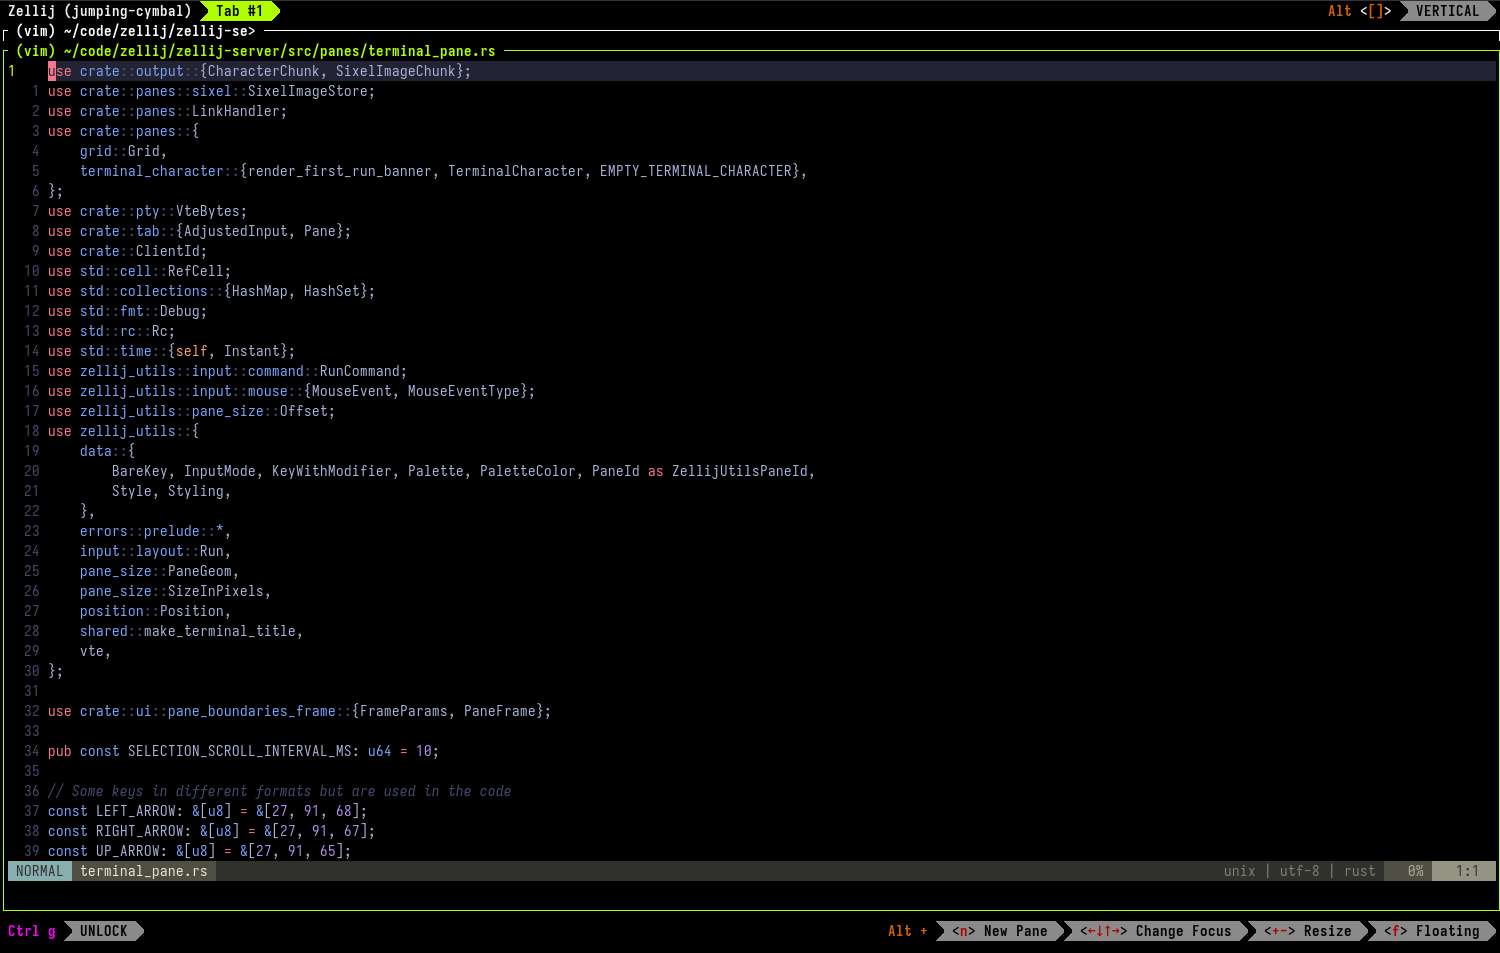Click the session name "Zellij (jumping-cymbal)"
The height and width of the screenshot is (953, 1500).
point(100,11)
